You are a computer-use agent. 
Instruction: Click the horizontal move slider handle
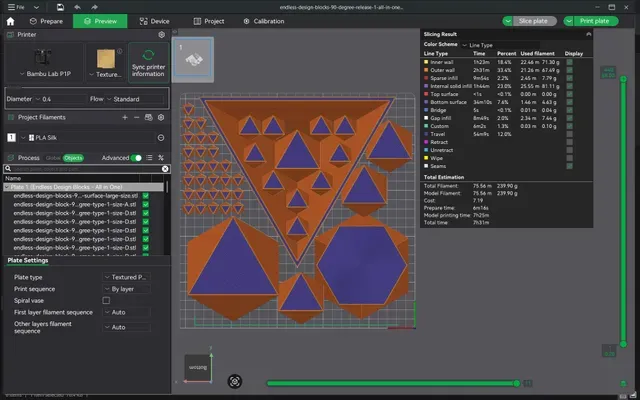[x=516, y=383]
